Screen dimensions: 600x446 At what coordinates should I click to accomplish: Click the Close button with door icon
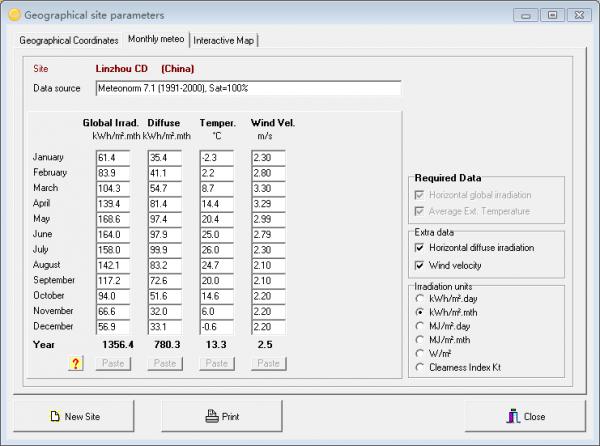point(526,416)
